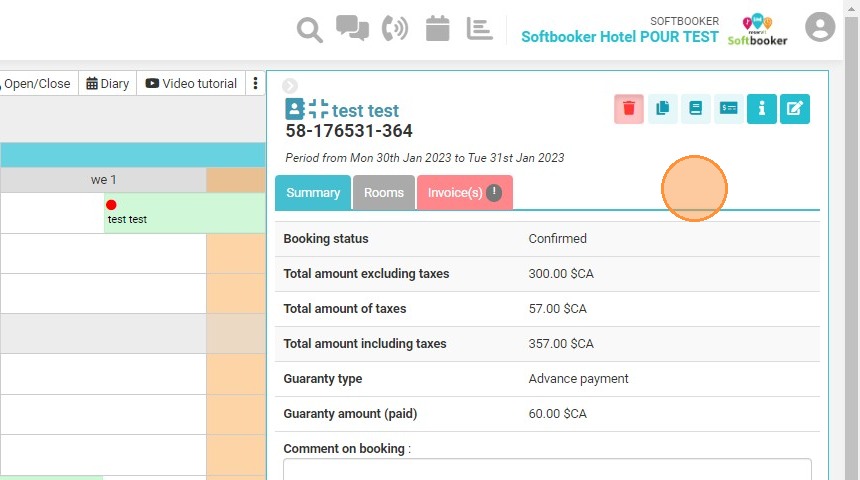This screenshot has height=480, width=860.
Task: Open the calendar icon in header
Action: pyautogui.click(x=437, y=28)
